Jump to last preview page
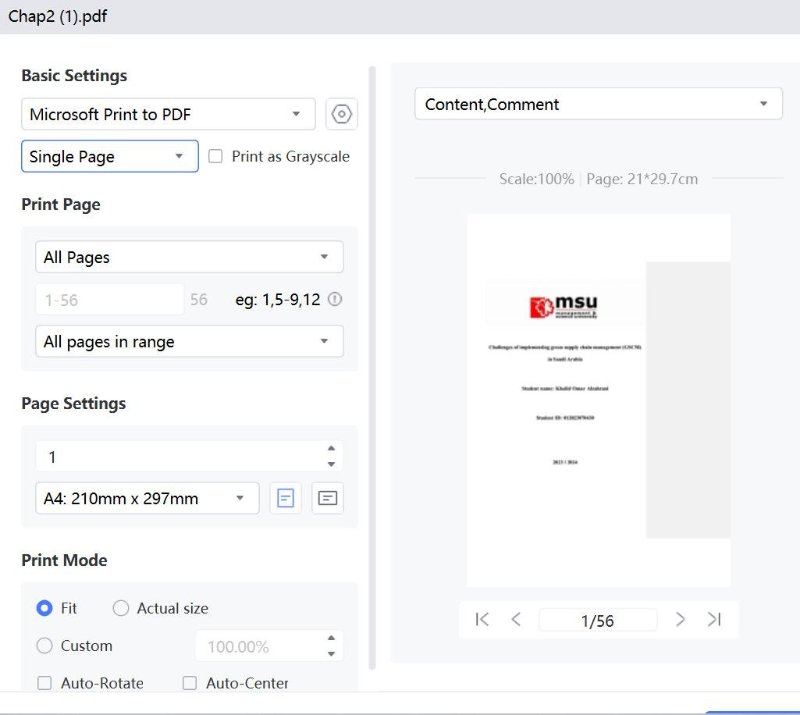 [x=714, y=620]
